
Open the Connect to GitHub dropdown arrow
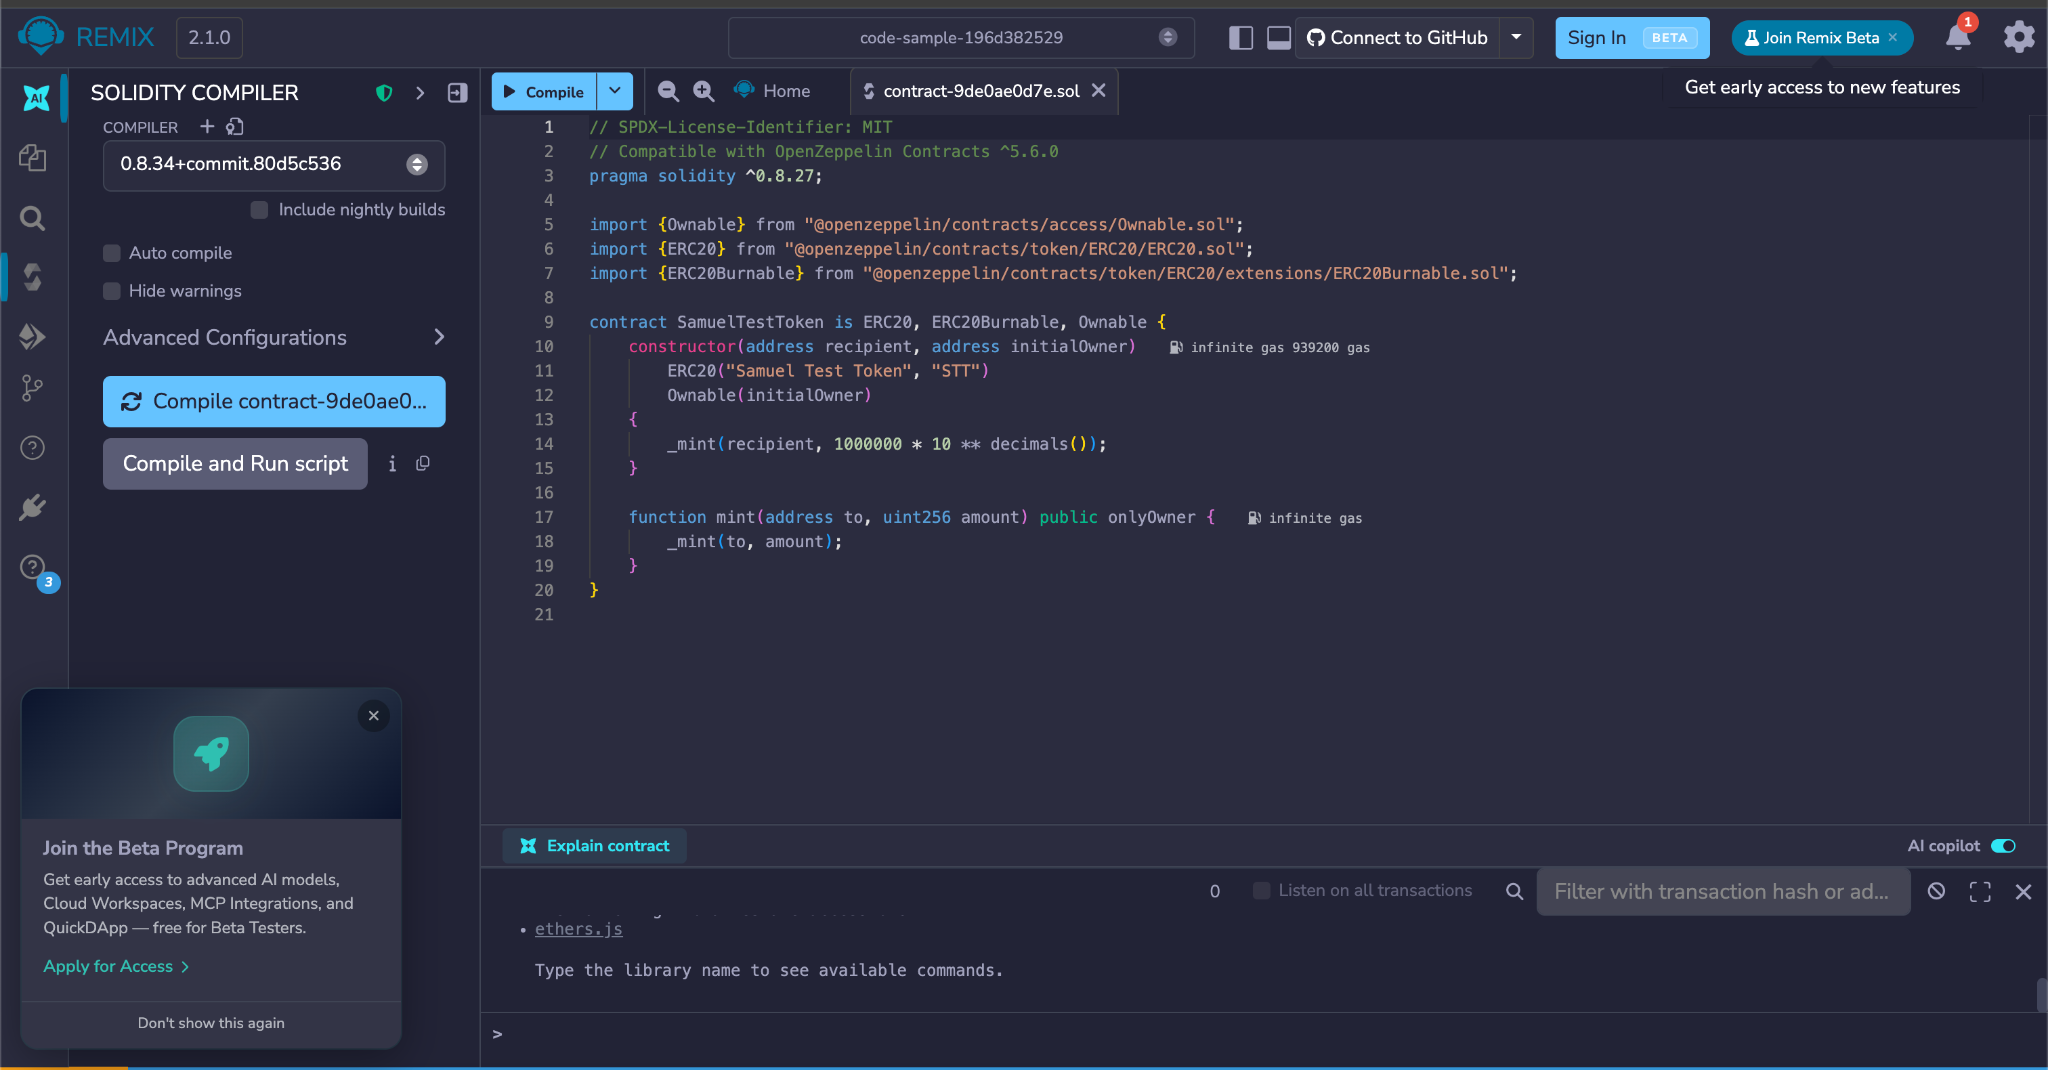pyautogui.click(x=1516, y=38)
